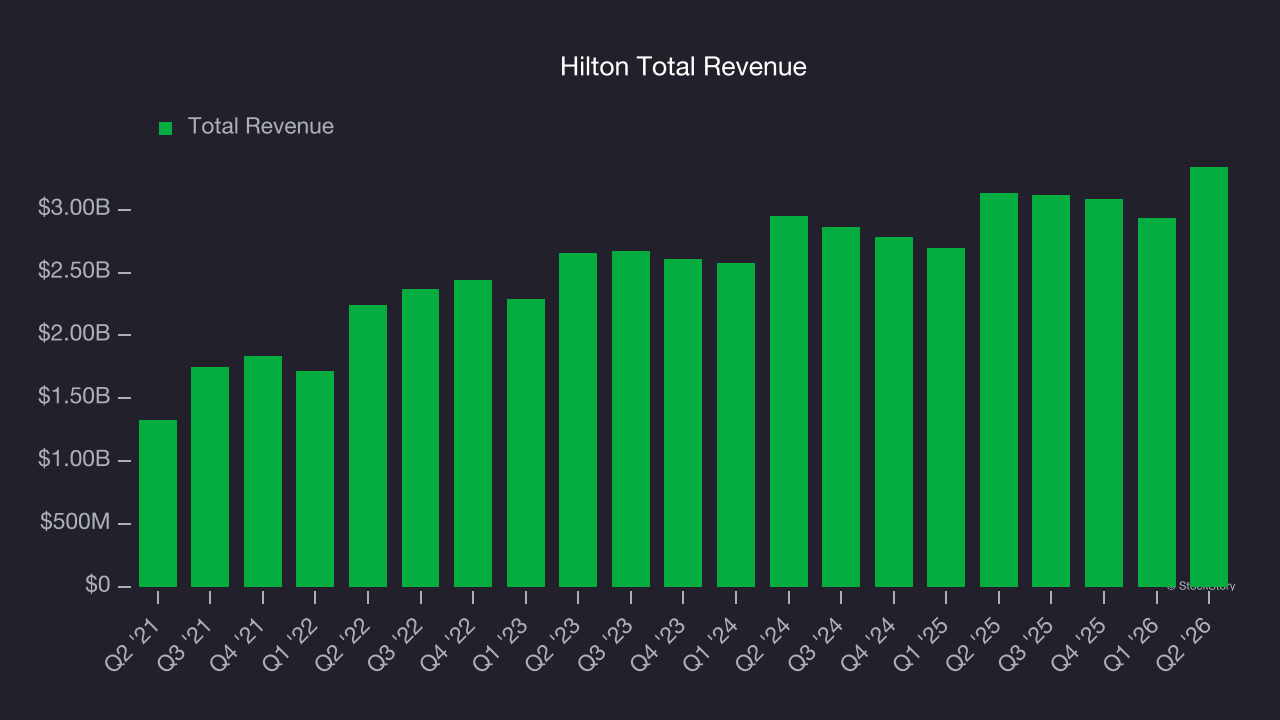Select the Q2 '24 revenue bar
Viewport: 1280px width, 720px height.
click(x=789, y=401)
